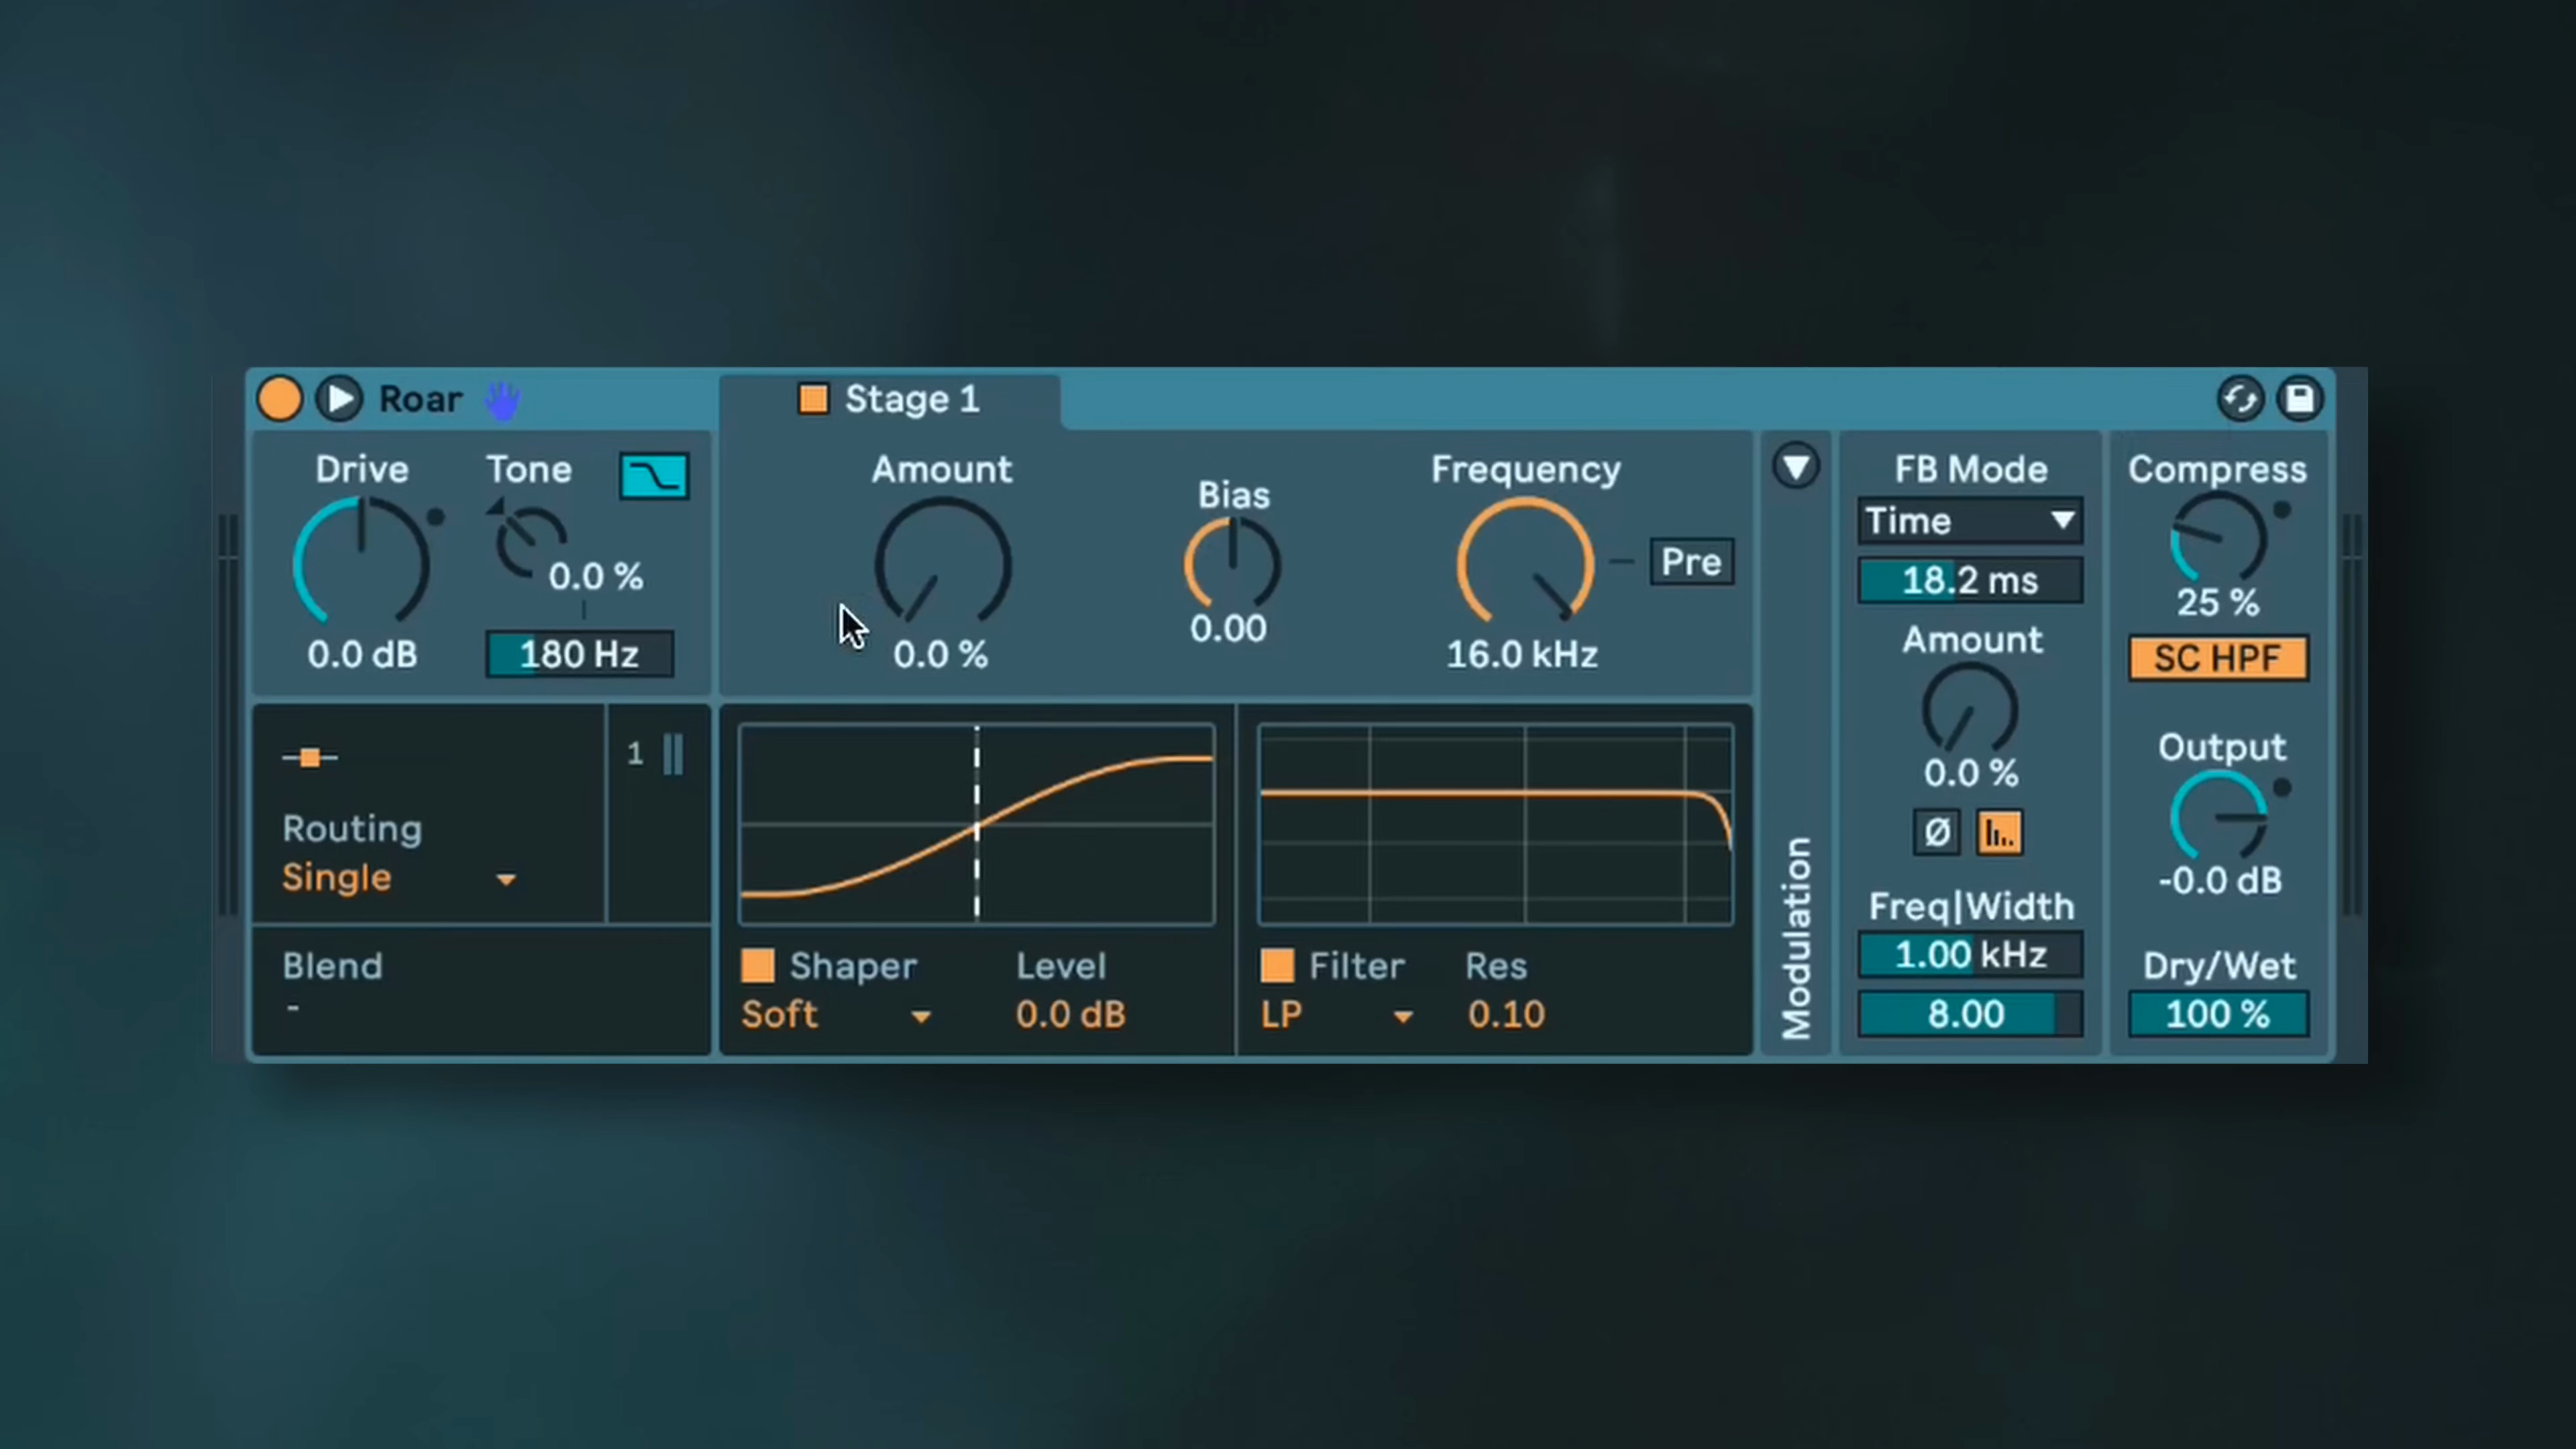The width and height of the screenshot is (2576, 1449).
Task: Click the Pre filter position button
Action: click(x=1691, y=562)
